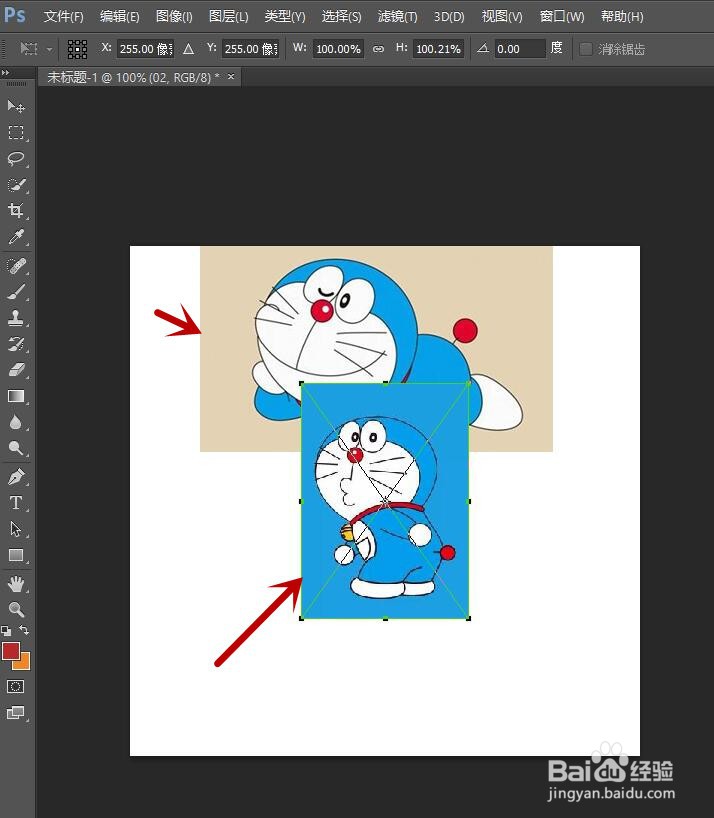Open the 文件(F) menu
The height and width of the screenshot is (818, 714).
[64, 17]
